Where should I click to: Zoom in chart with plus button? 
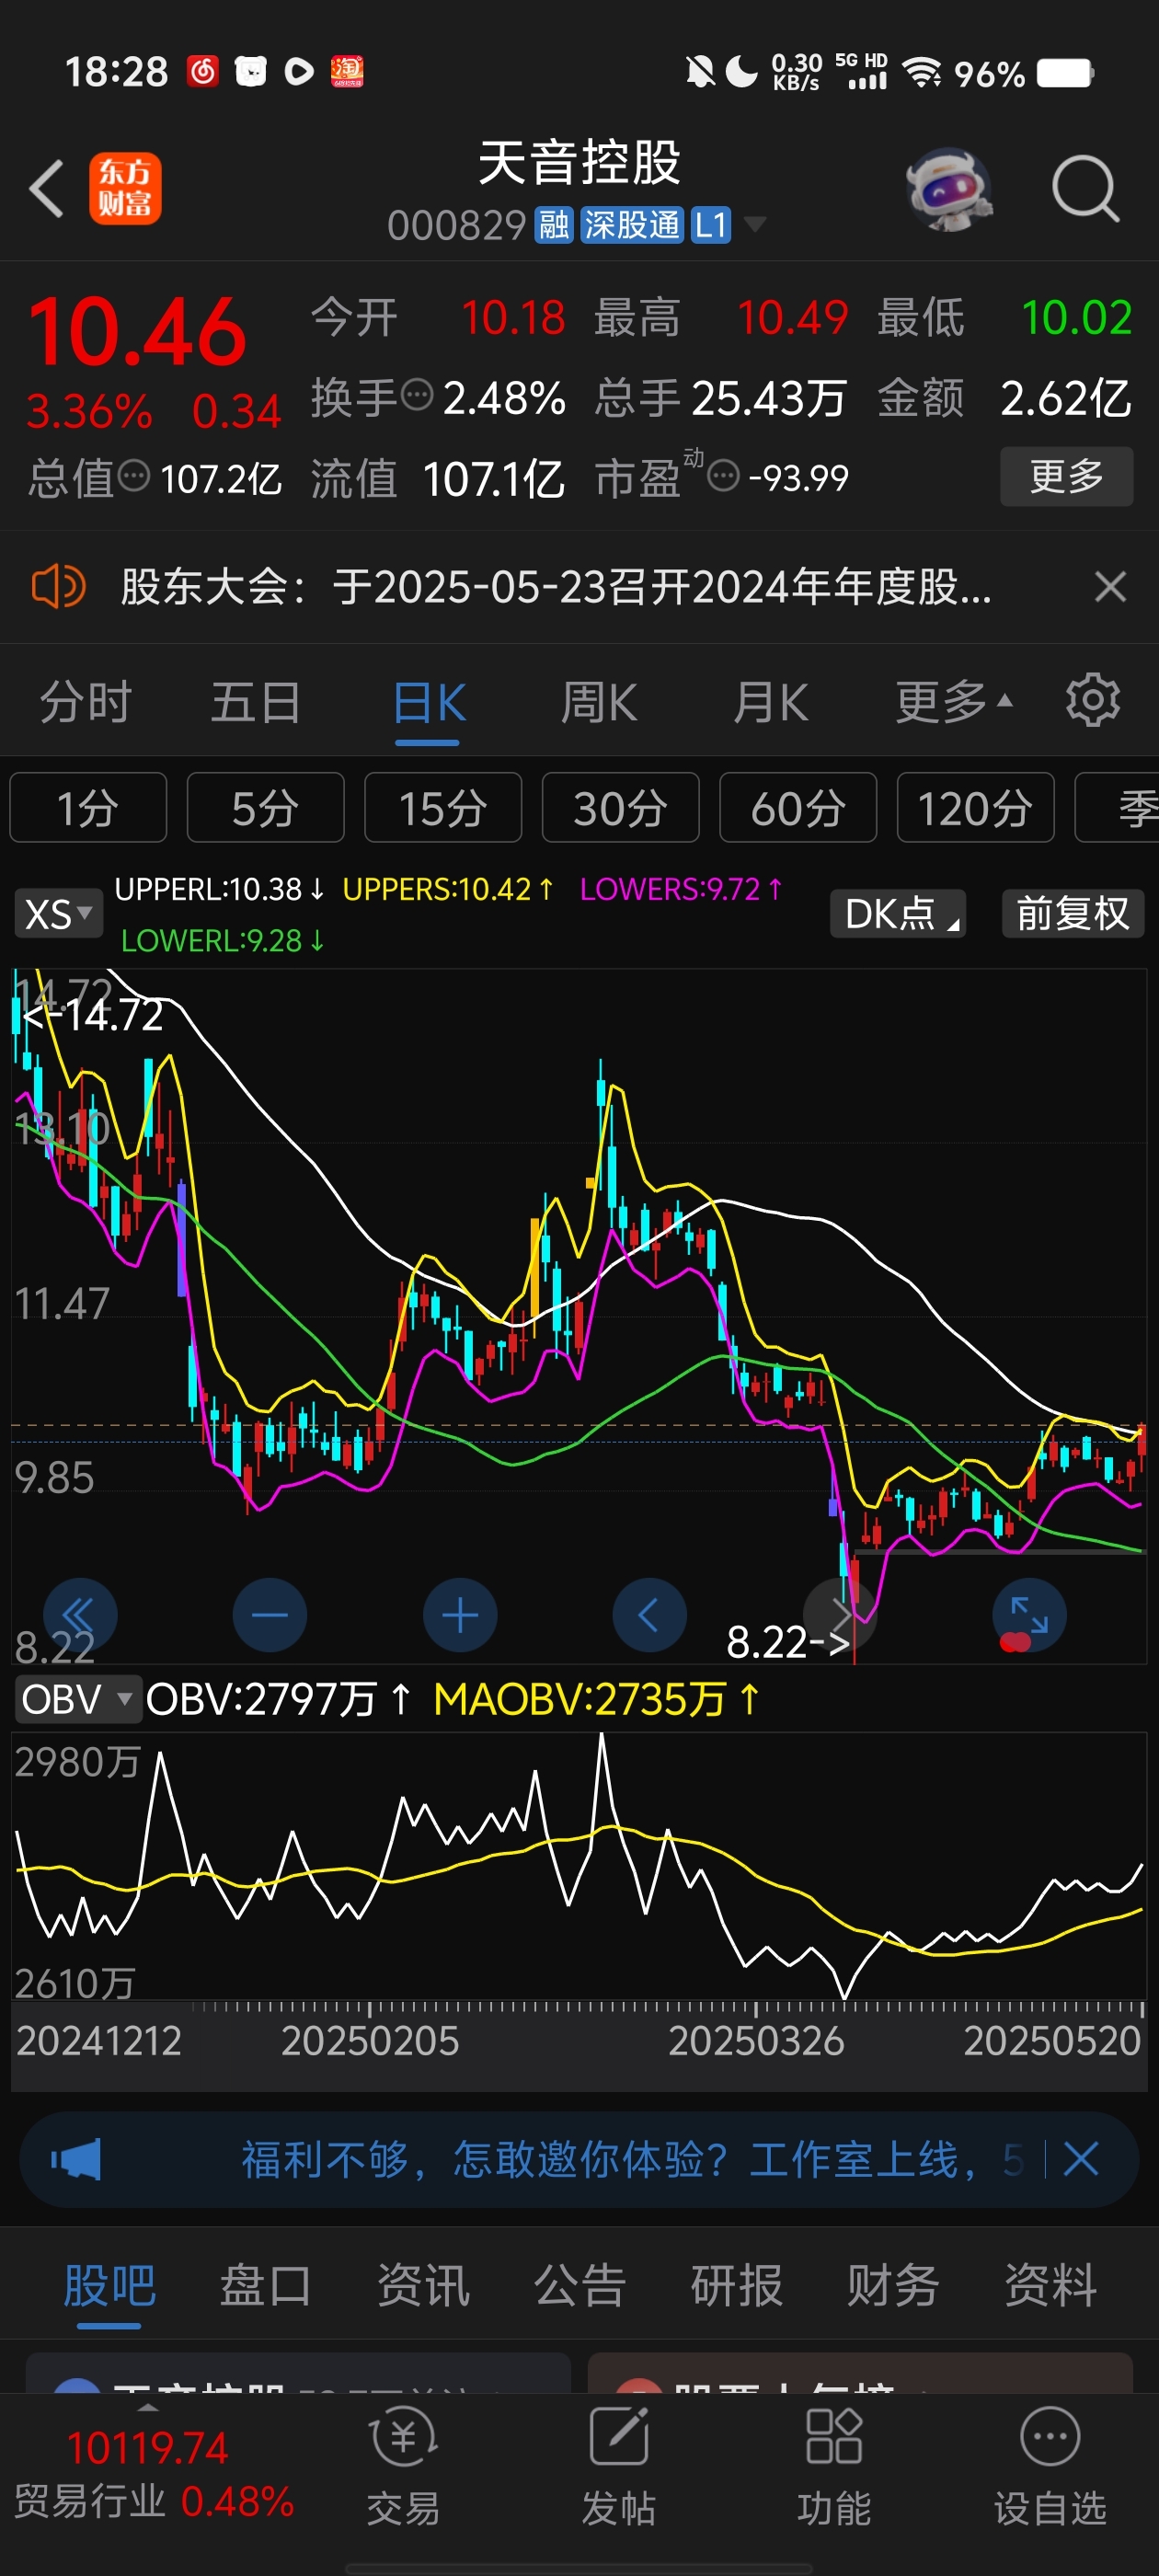(460, 1615)
